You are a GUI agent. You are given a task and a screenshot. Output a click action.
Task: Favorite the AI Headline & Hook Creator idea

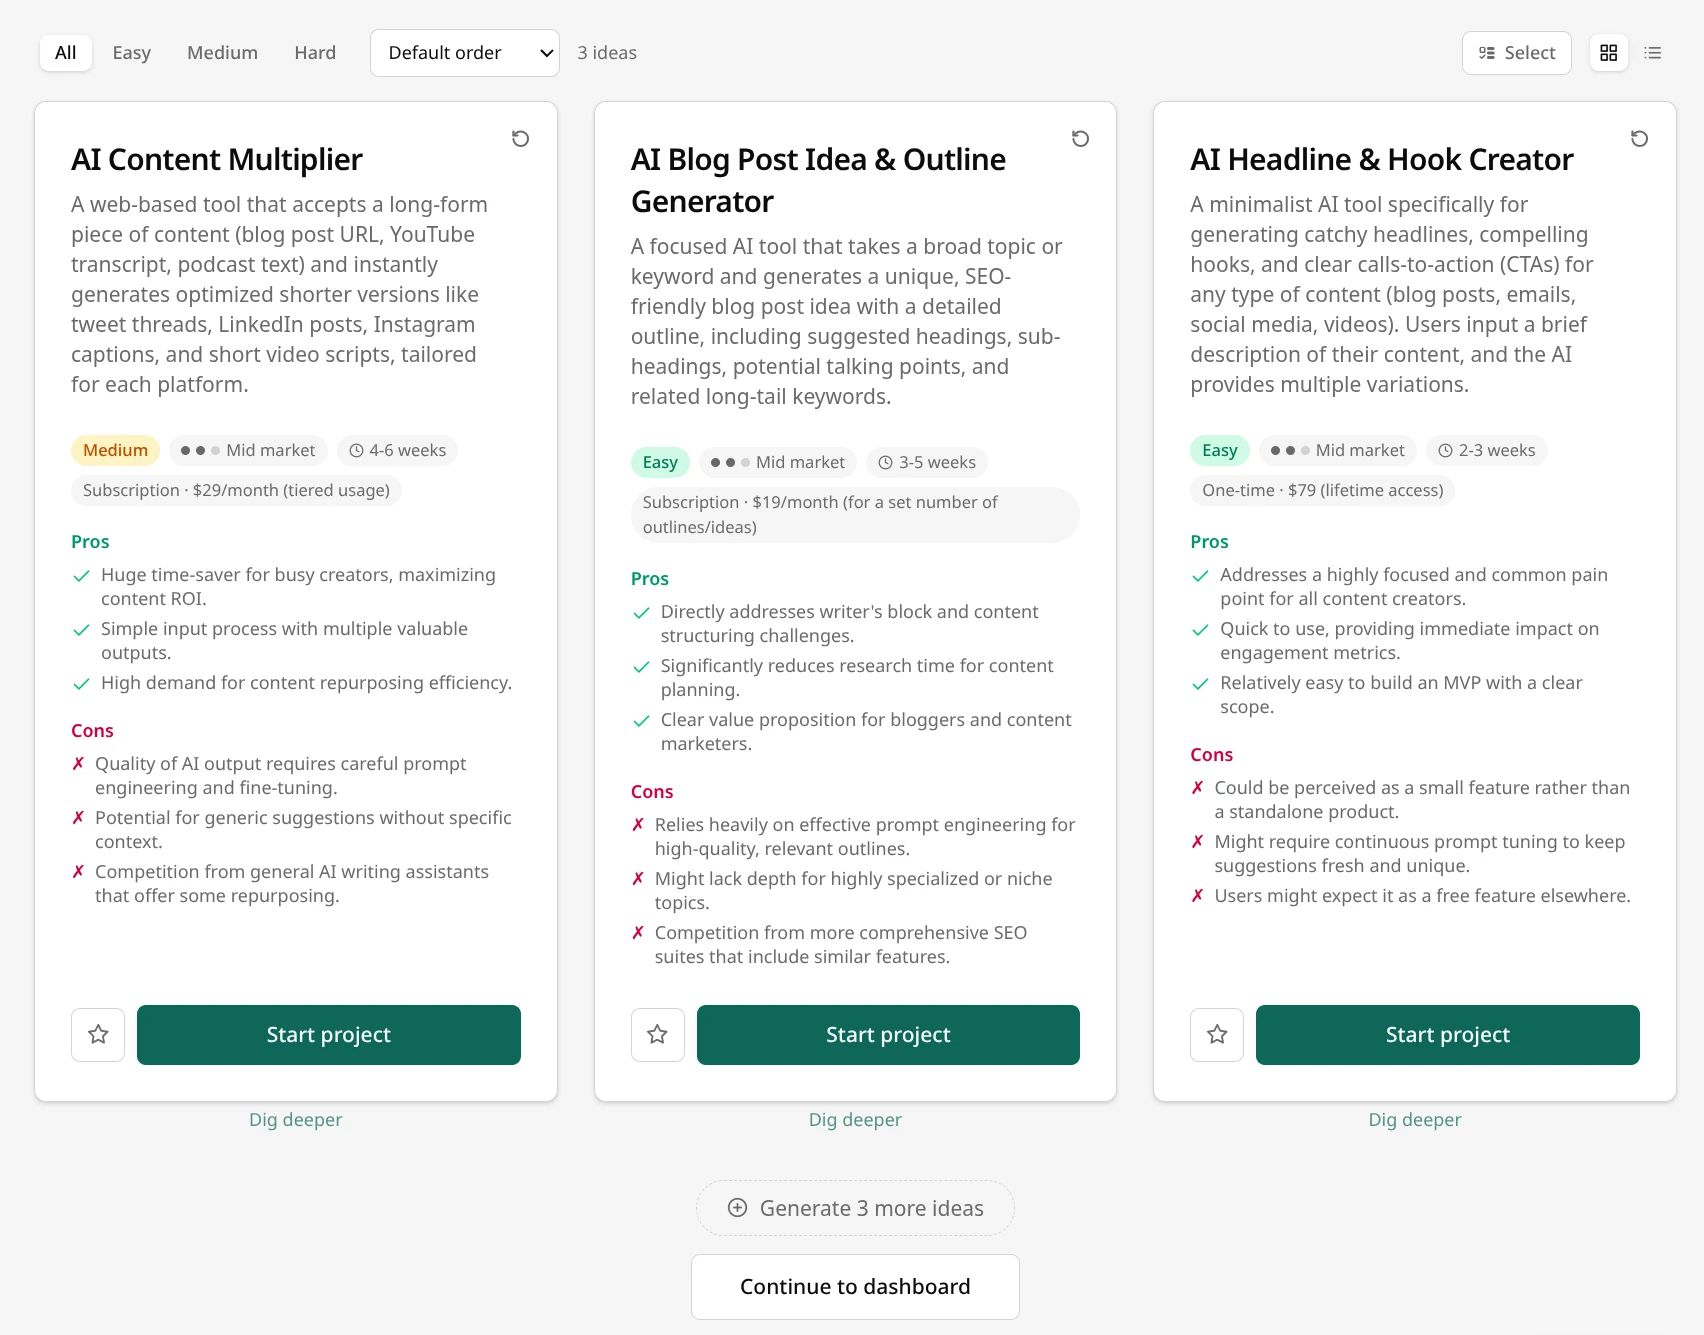(1216, 1034)
